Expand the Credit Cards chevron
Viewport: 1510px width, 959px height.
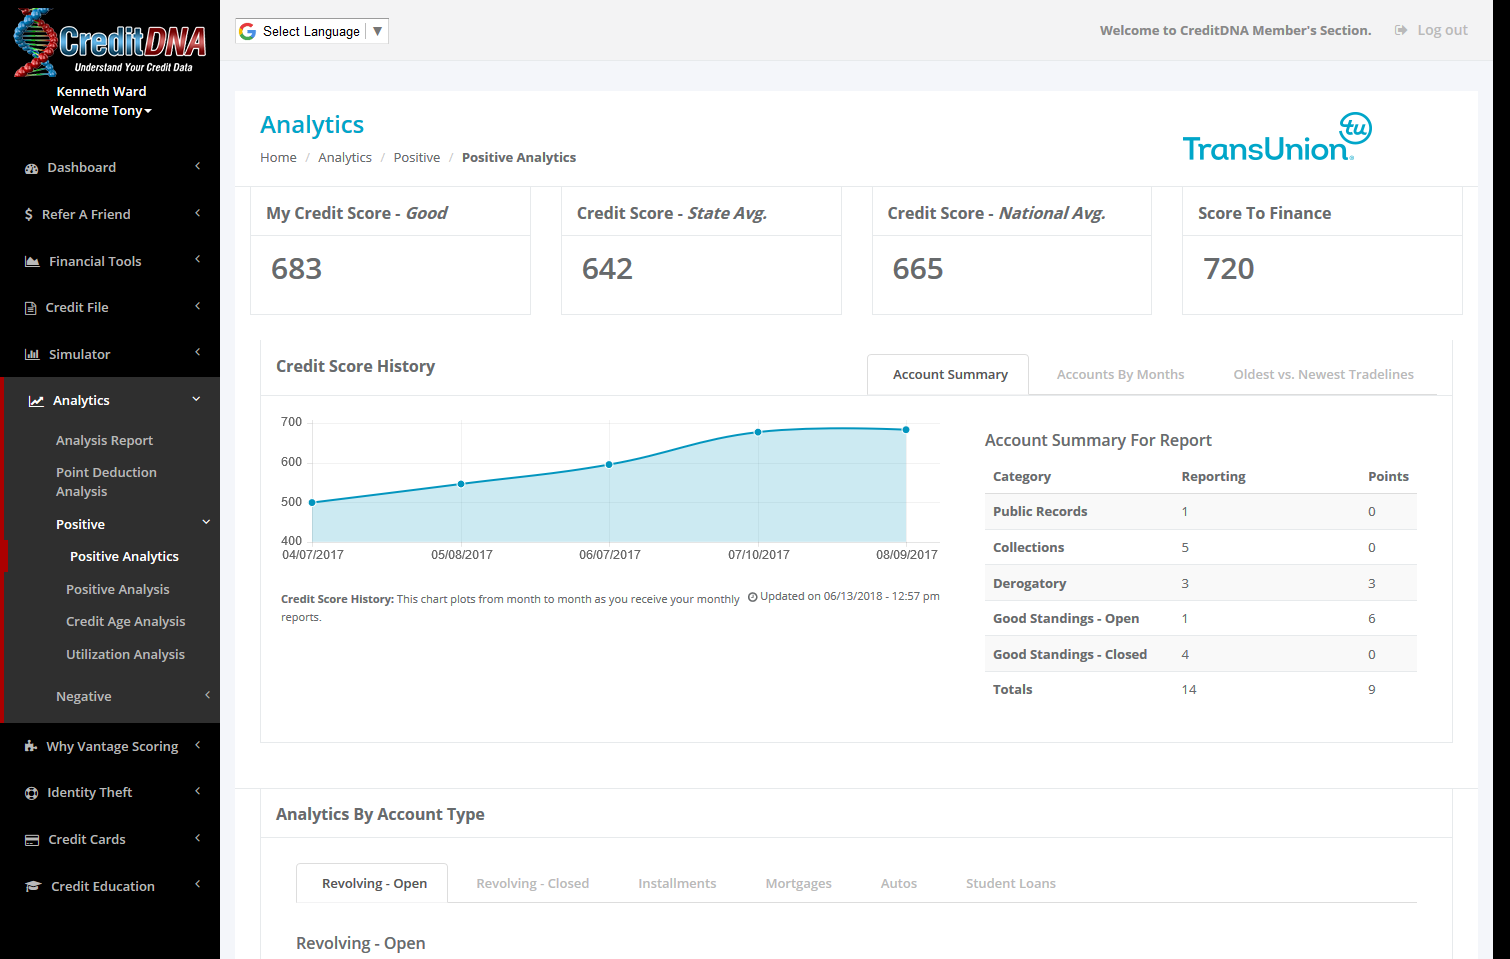[198, 838]
